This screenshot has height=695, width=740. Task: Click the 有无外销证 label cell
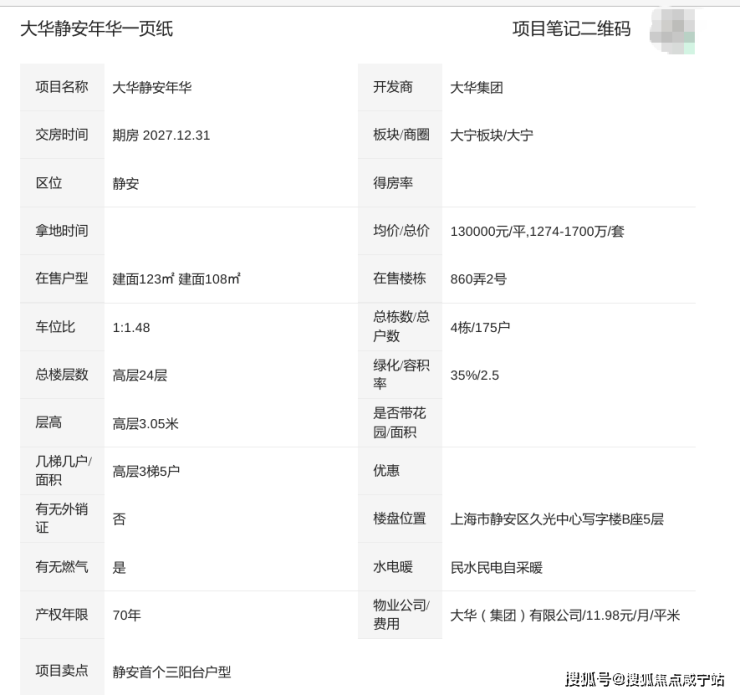click(x=62, y=519)
